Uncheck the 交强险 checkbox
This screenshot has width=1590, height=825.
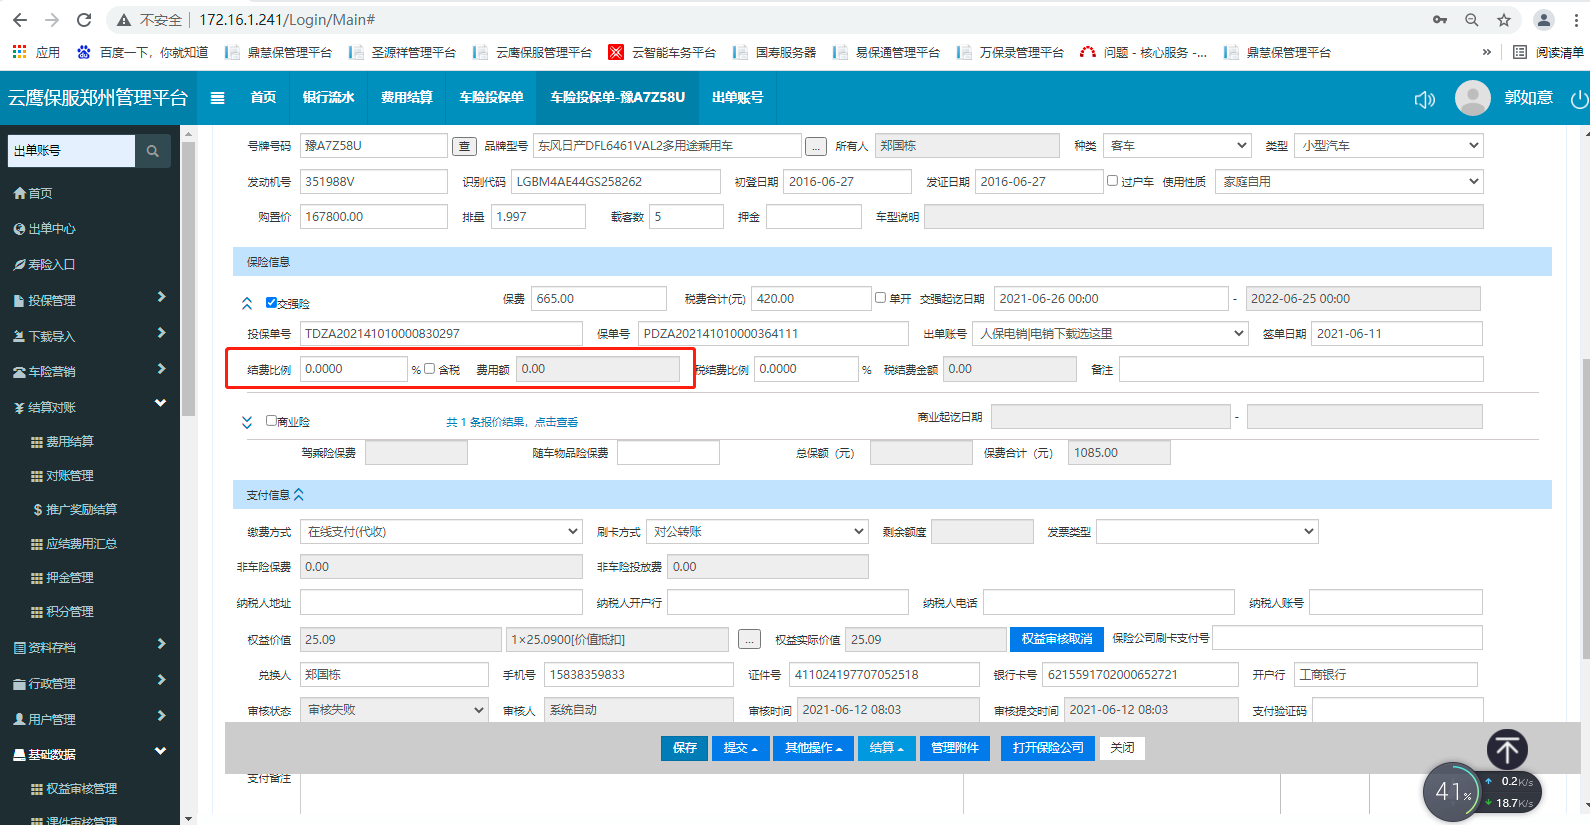tap(271, 302)
